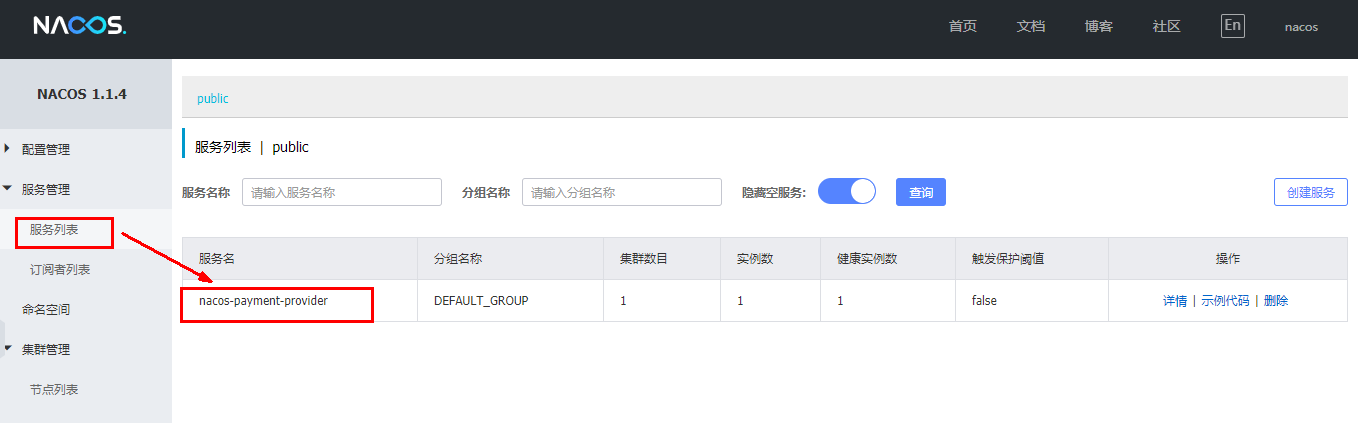Viewport: 1358px width, 423px height.
Task: Click the 集群数目 column header
Action: (662, 258)
